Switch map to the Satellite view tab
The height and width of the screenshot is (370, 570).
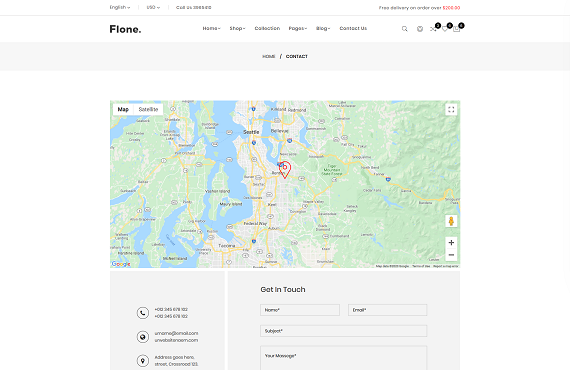pos(148,109)
